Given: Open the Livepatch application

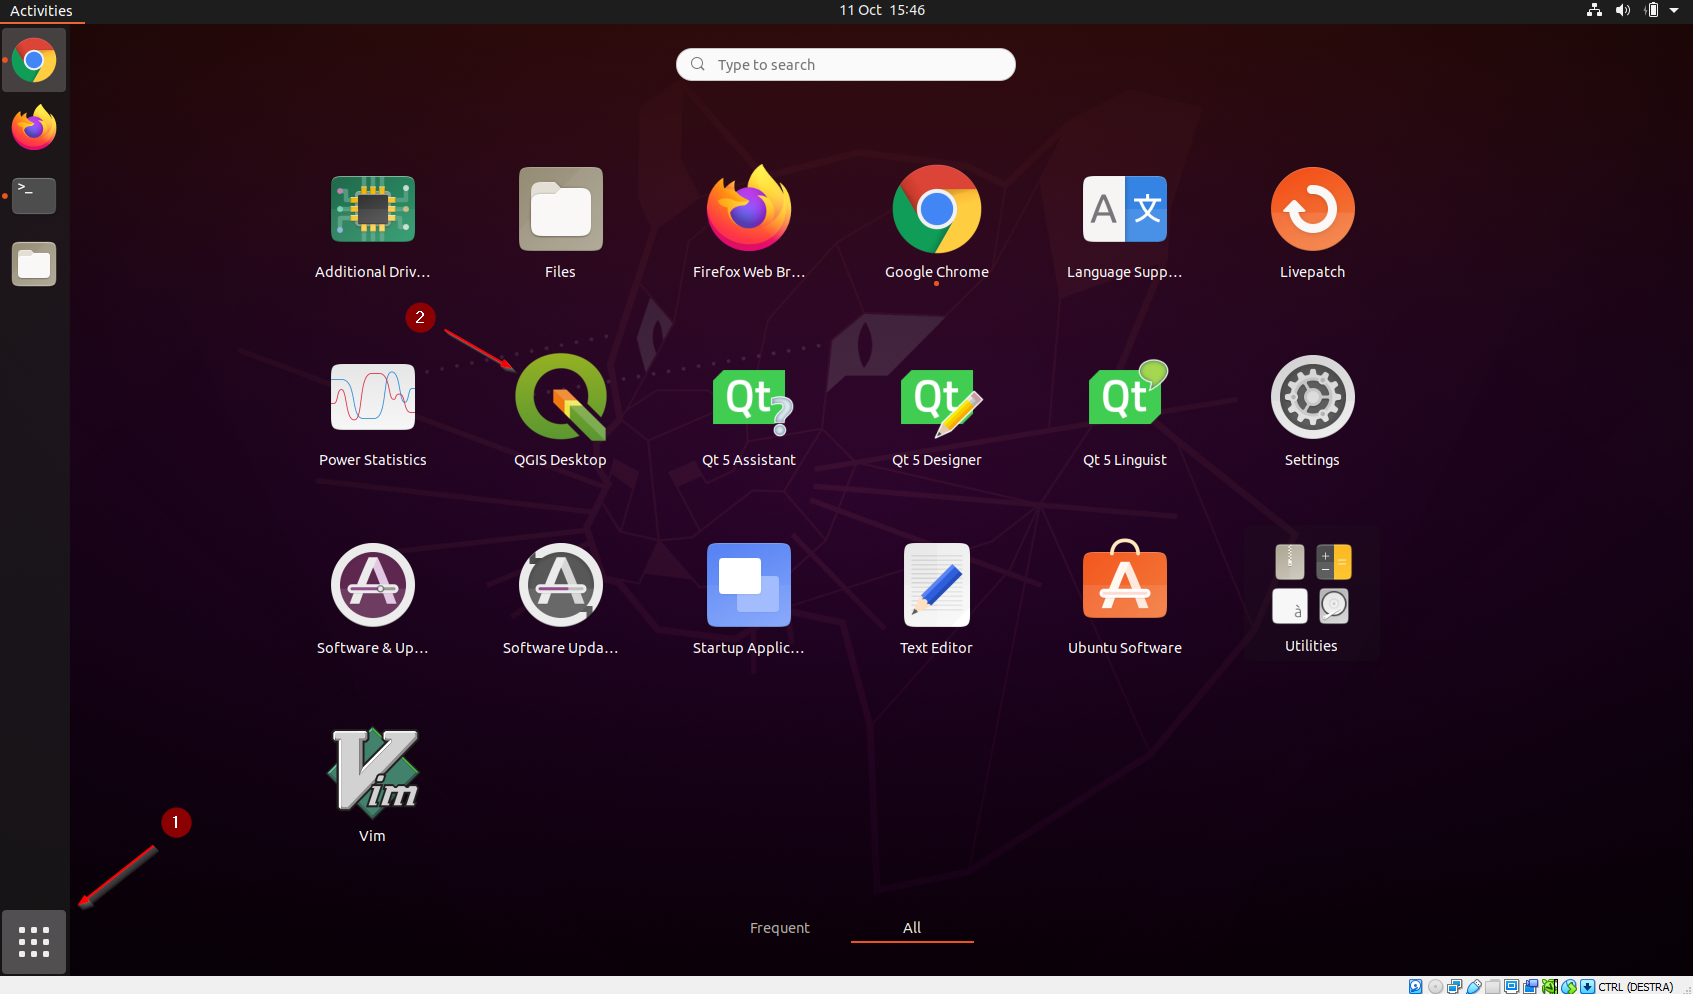Looking at the screenshot, I should point(1312,209).
